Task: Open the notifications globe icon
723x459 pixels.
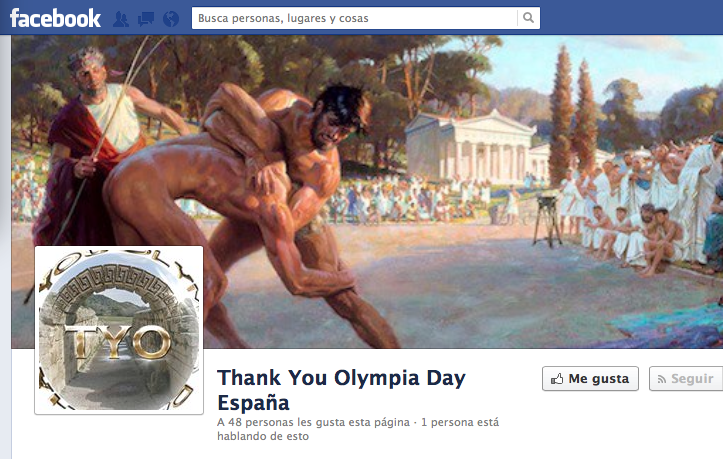Action: 171,19
